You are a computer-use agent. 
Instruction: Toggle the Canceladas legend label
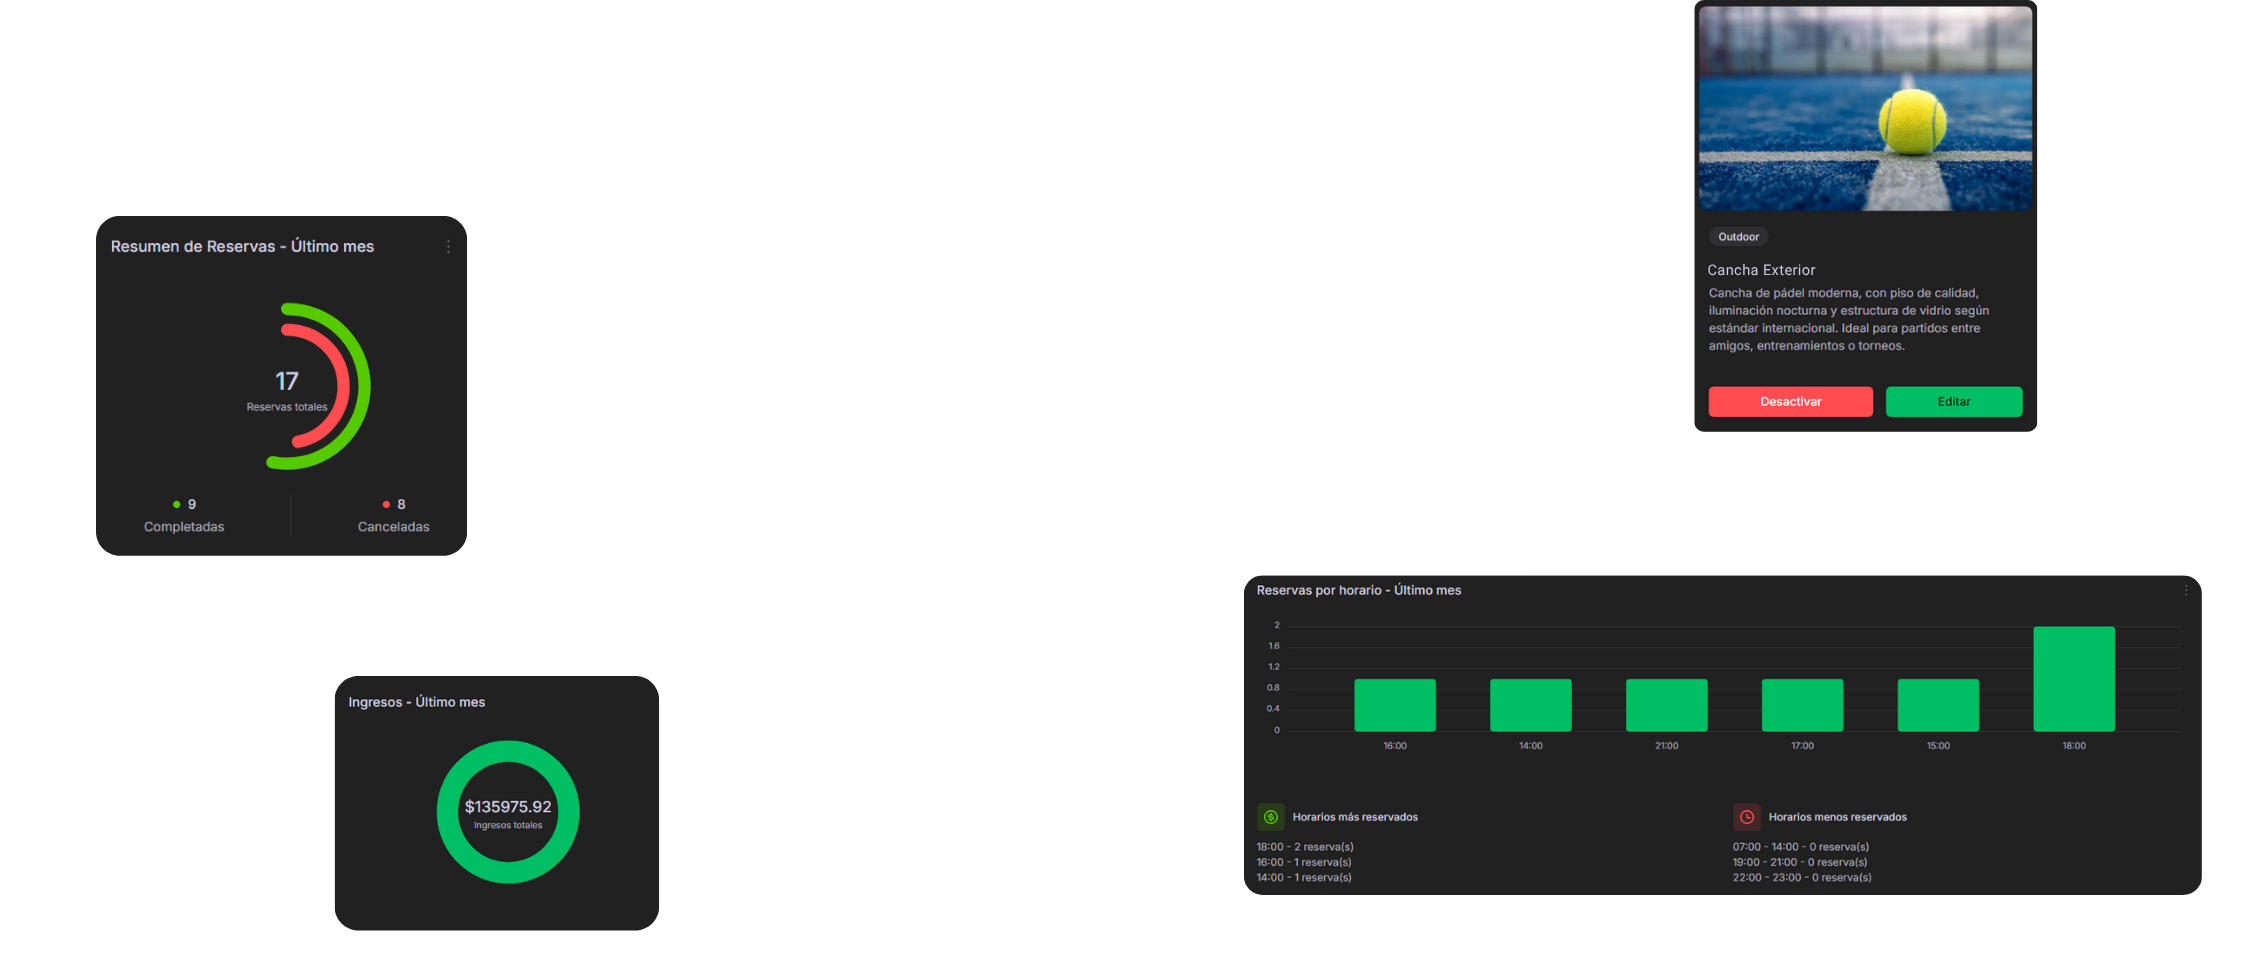pos(393,527)
